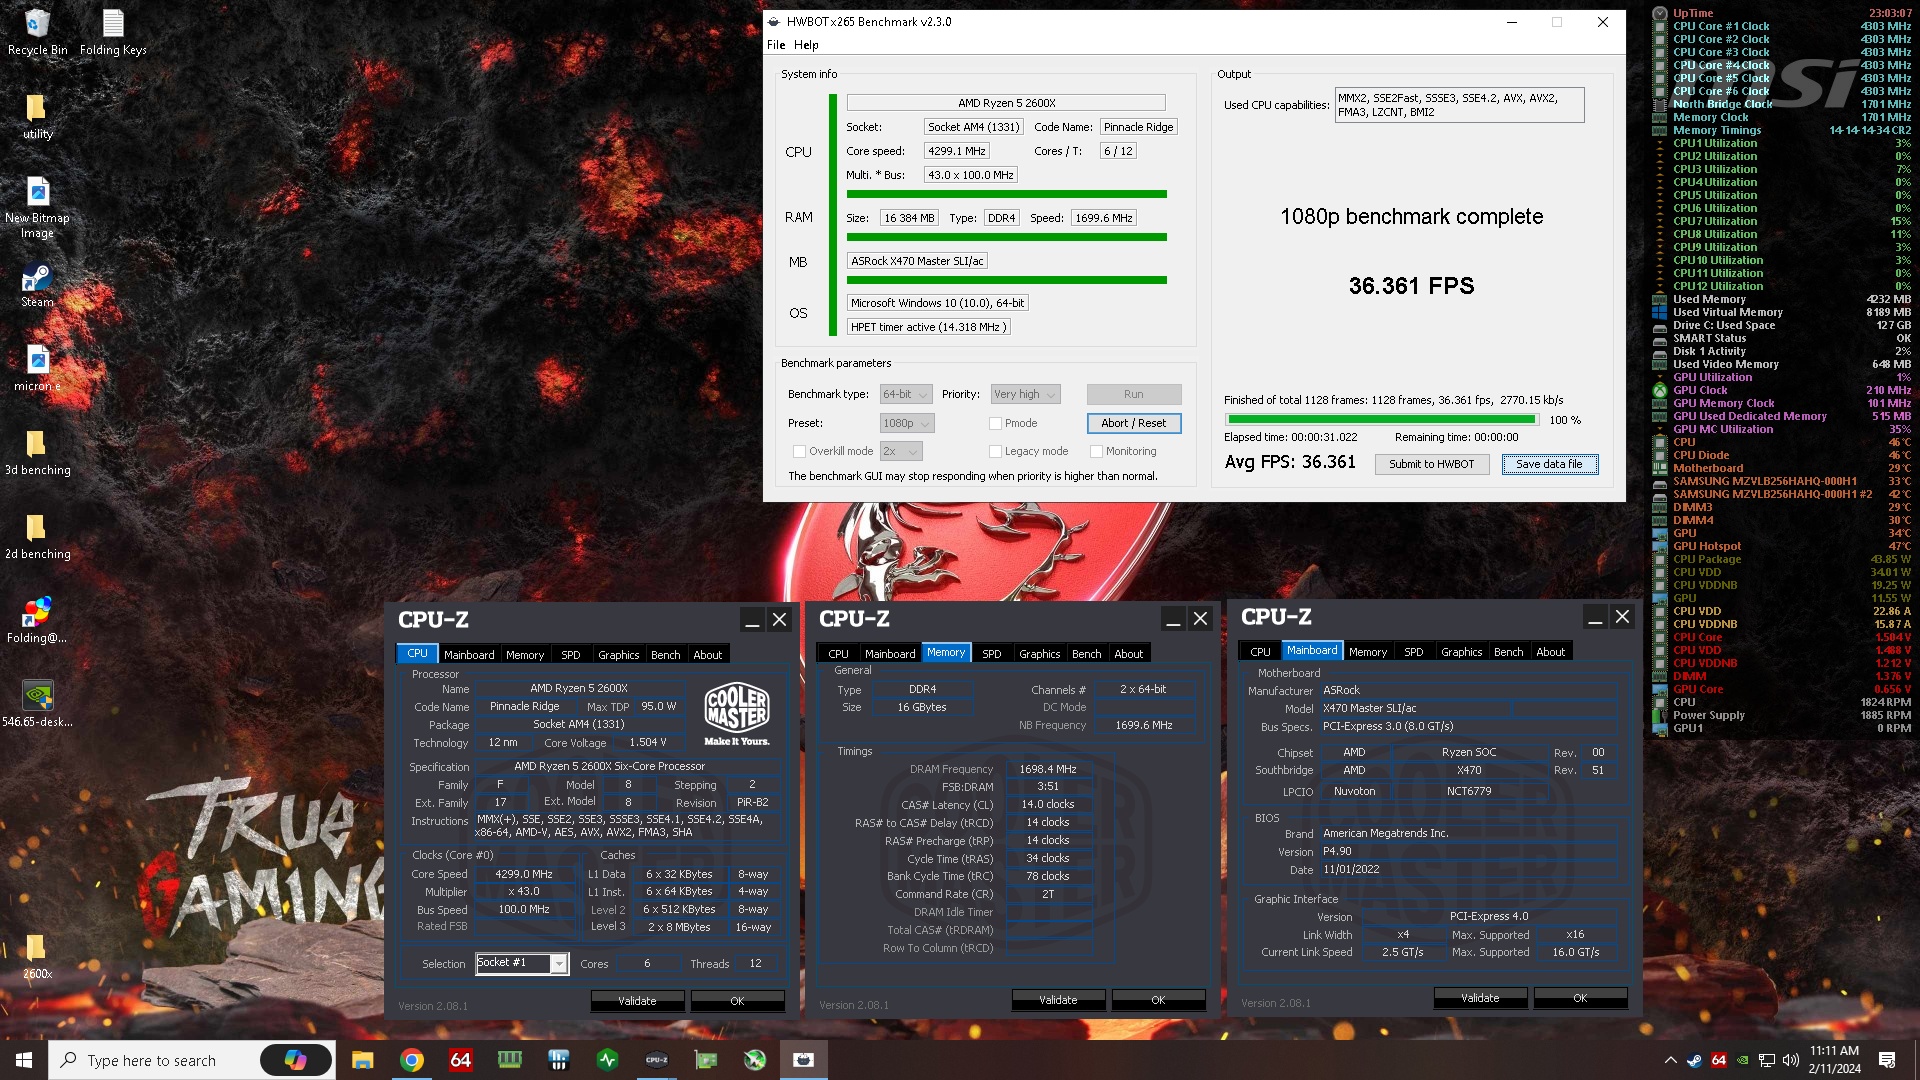Enable the Overkill mode checkbox
This screenshot has width=1920, height=1080.
tap(799, 451)
